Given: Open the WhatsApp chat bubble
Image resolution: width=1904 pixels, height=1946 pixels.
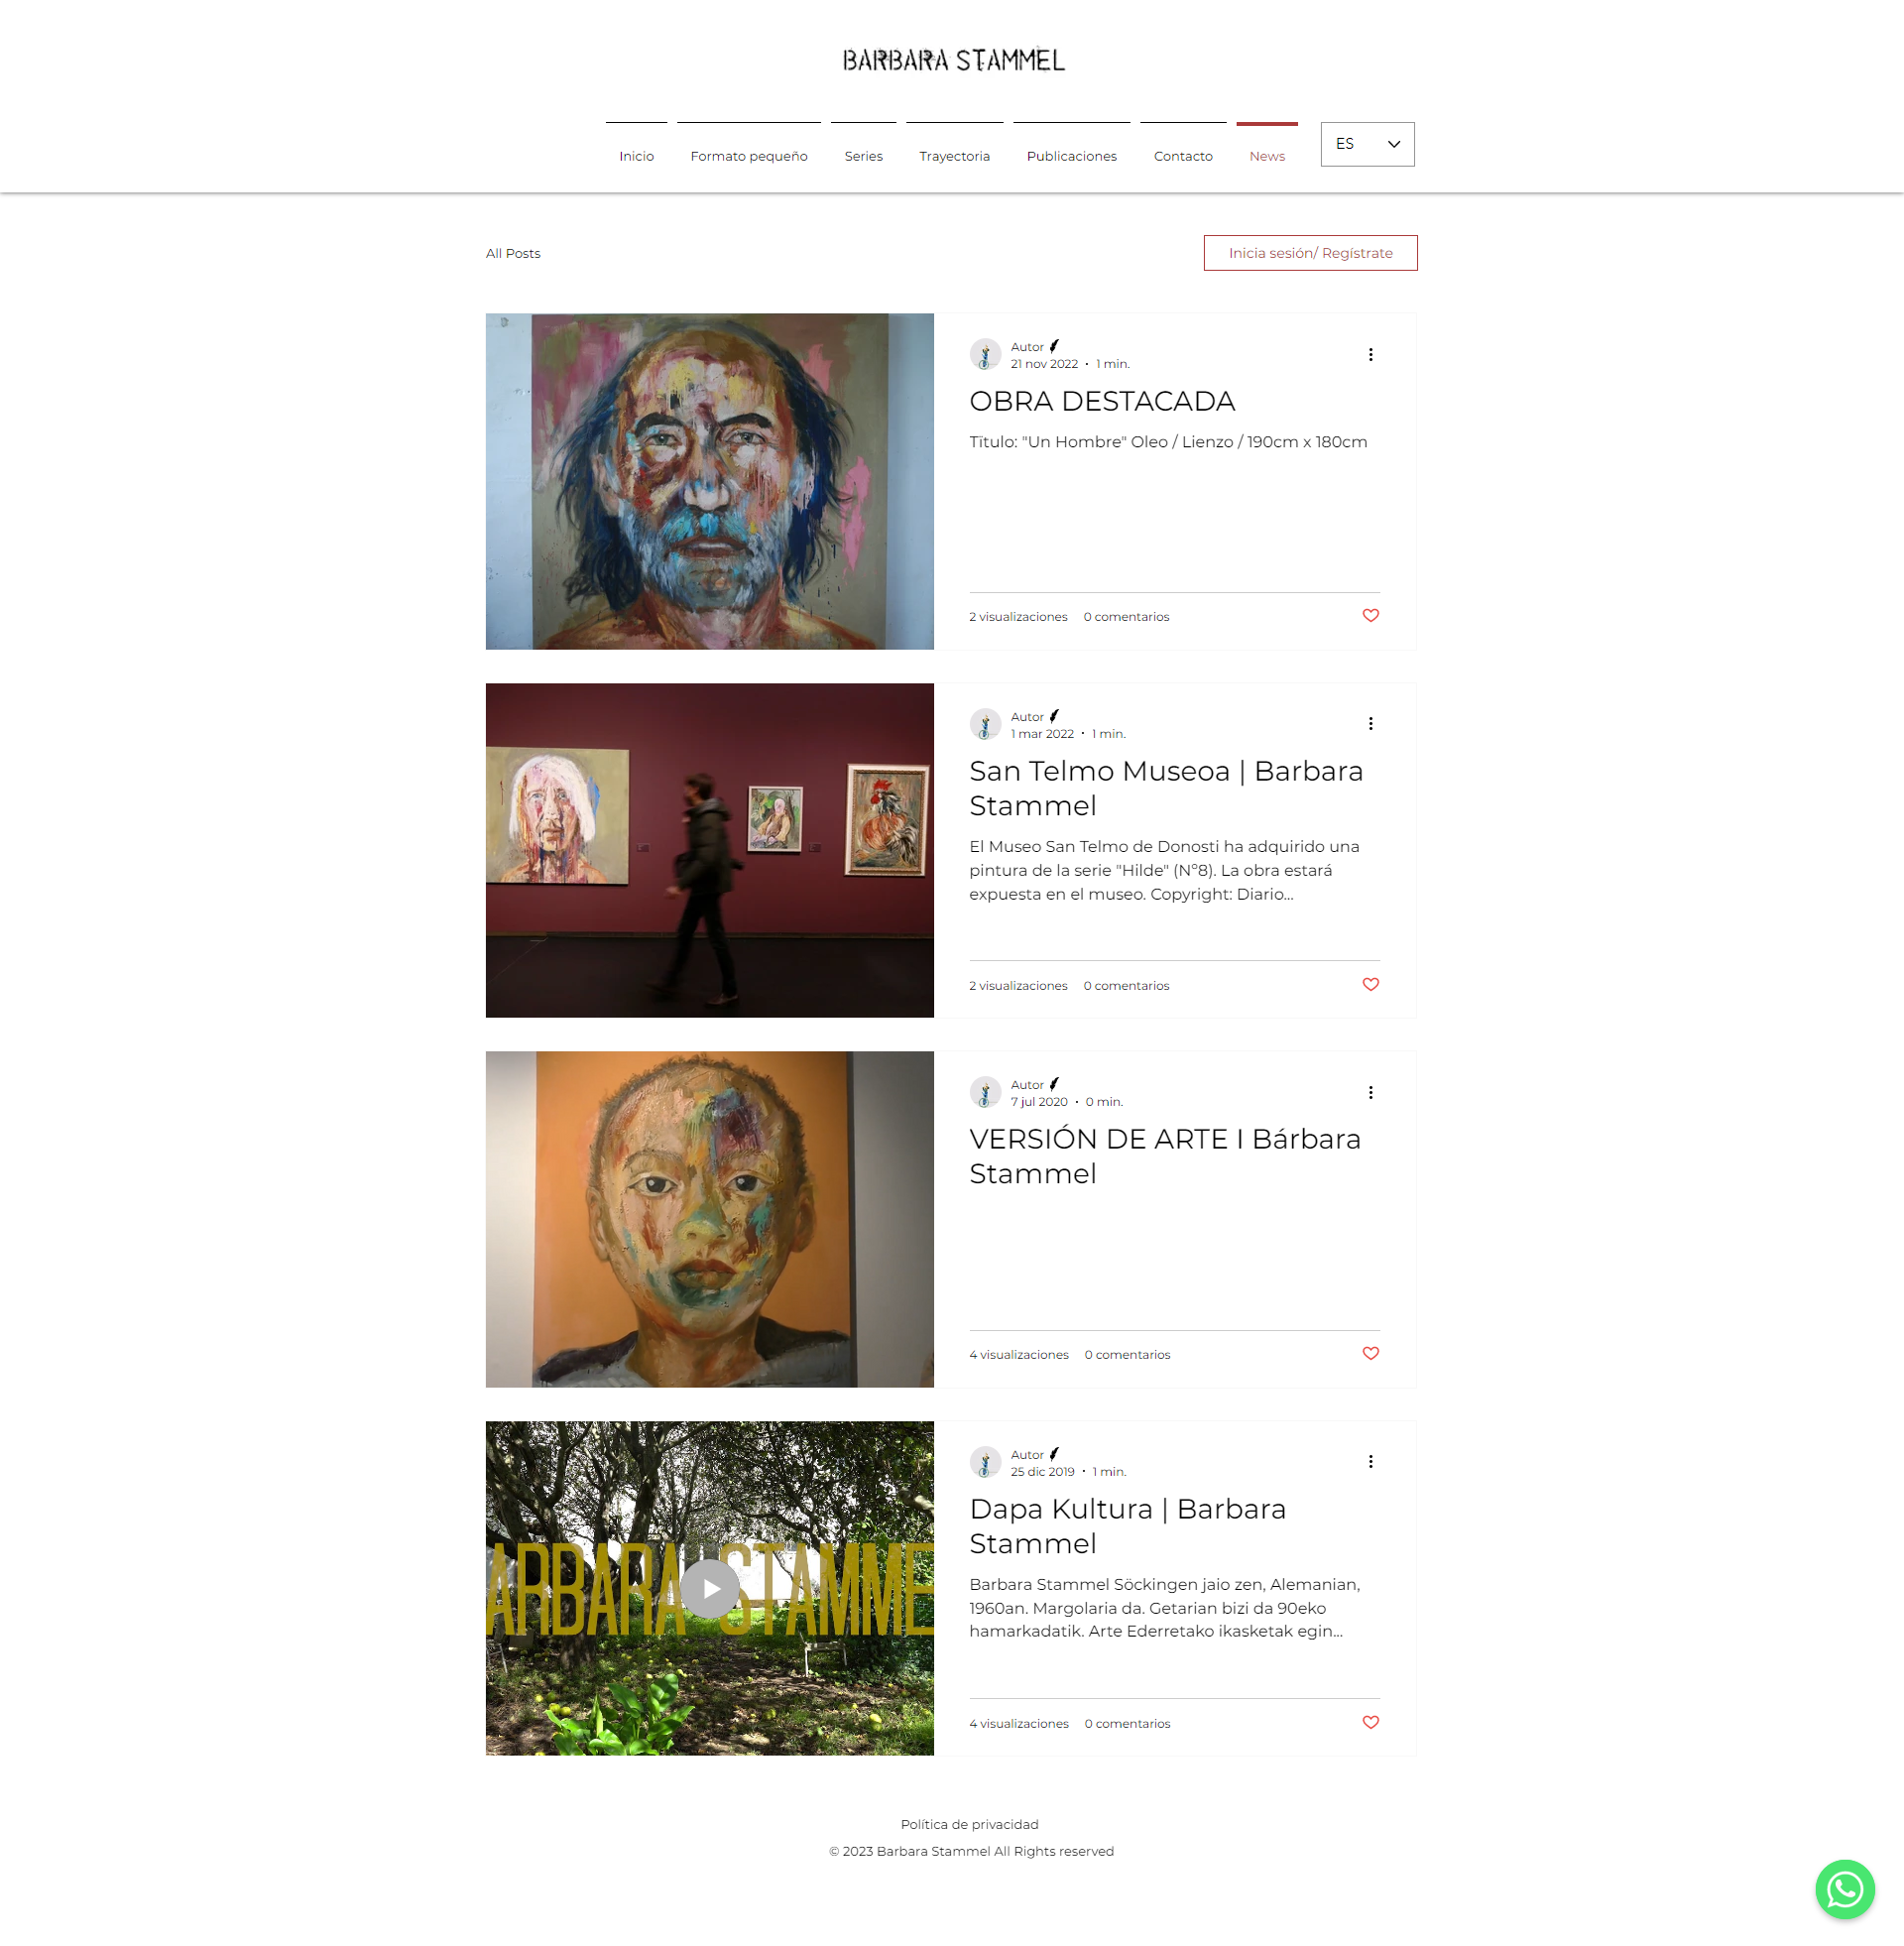Looking at the screenshot, I should click(1844, 1888).
